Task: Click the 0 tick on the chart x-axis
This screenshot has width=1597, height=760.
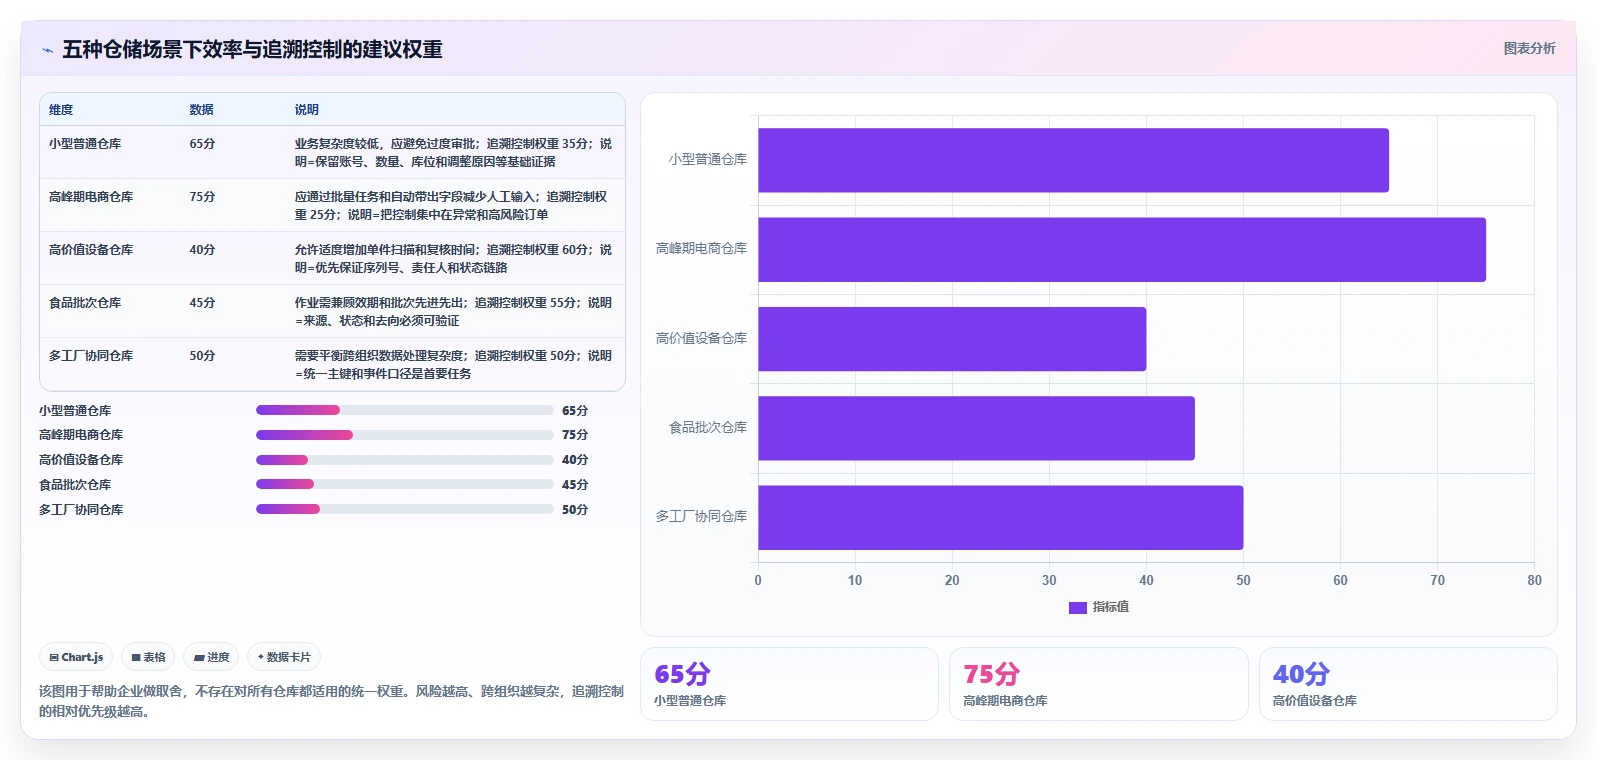Action: 758,580
